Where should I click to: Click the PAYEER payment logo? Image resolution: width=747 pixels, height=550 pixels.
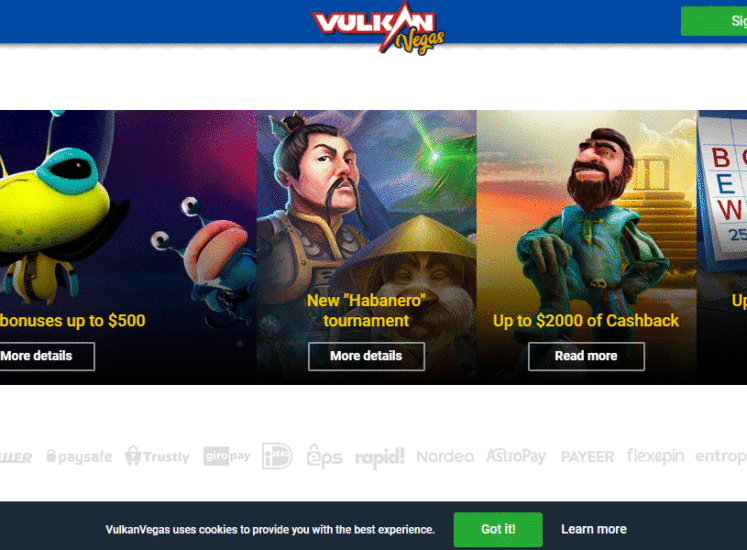(x=587, y=457)
